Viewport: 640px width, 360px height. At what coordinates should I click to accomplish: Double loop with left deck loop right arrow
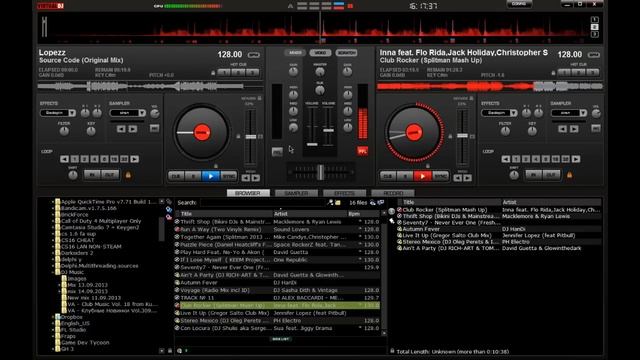click(135, 159)
